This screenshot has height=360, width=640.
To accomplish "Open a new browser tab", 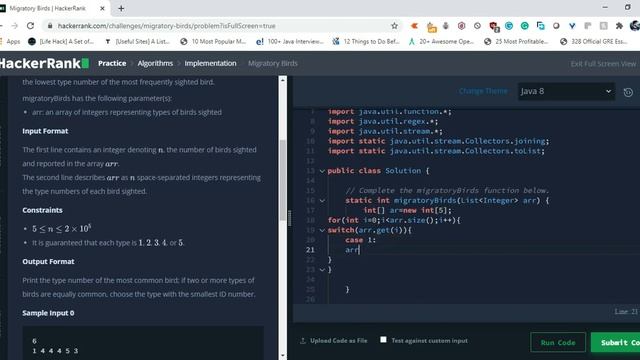I will point(121,8).
